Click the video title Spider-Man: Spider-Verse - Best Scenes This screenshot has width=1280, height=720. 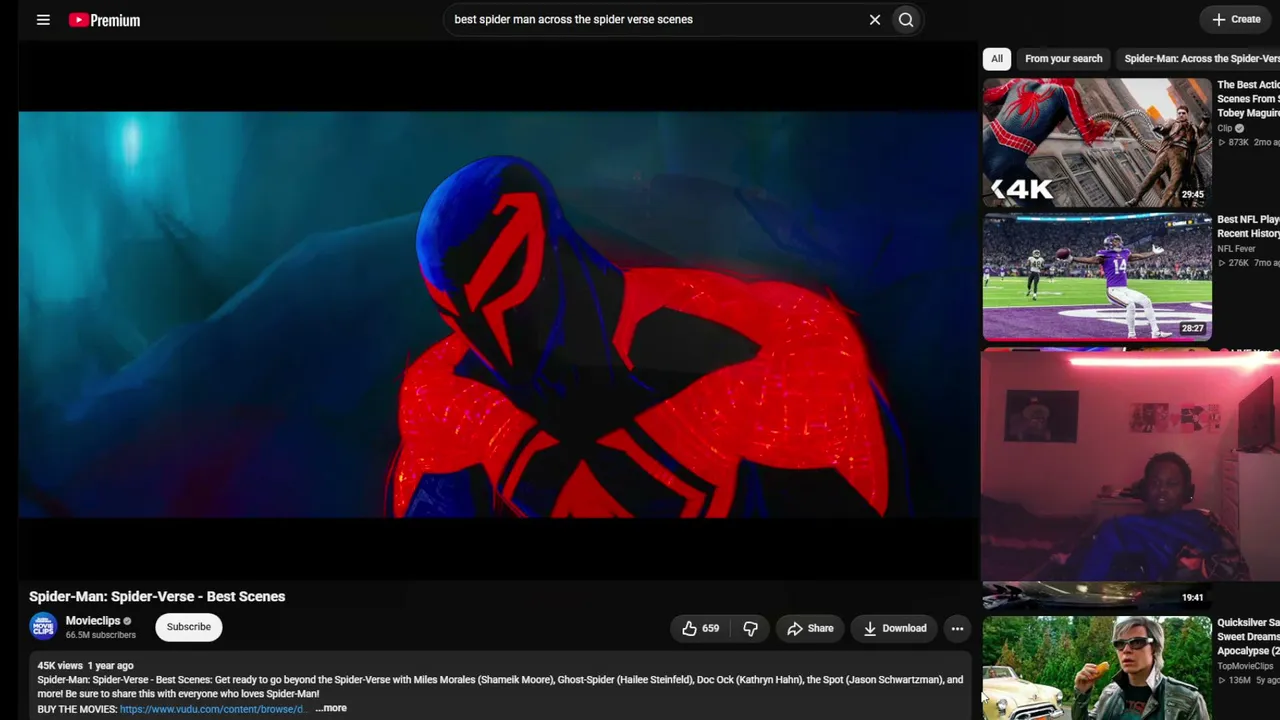point(157,596)
